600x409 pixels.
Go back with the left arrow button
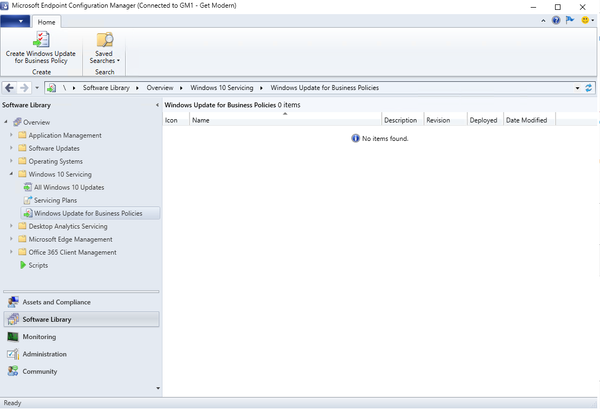point(10,88)
